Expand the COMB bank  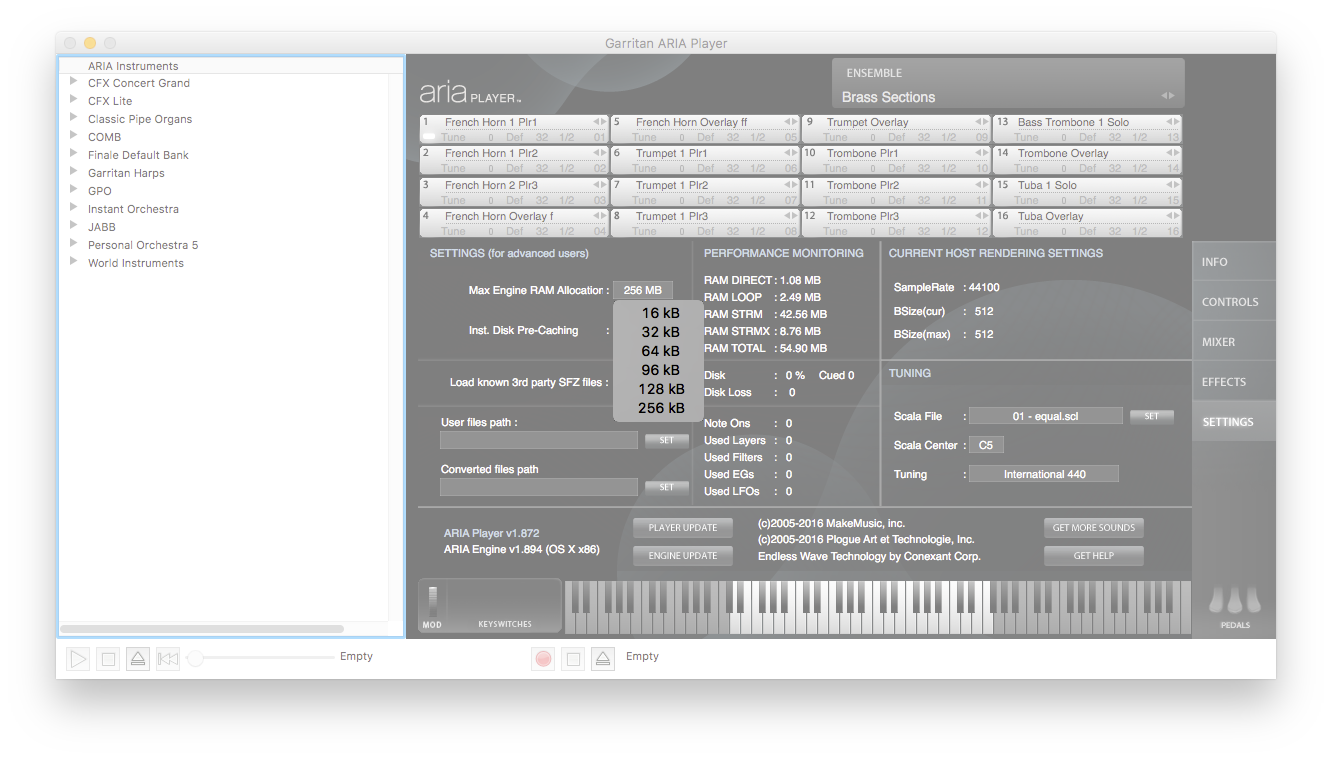(74, 137)
